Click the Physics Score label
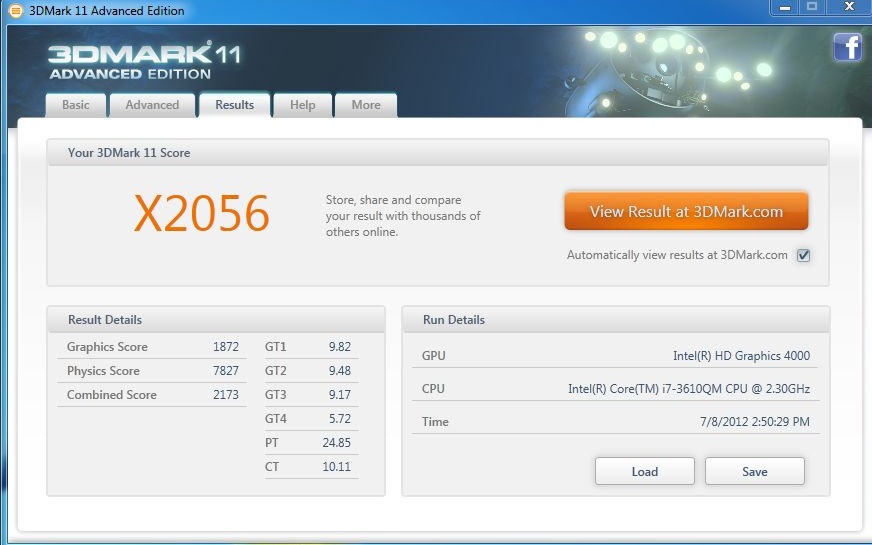The width and height of the screenshot is (872, 545). tap(103, 371)
